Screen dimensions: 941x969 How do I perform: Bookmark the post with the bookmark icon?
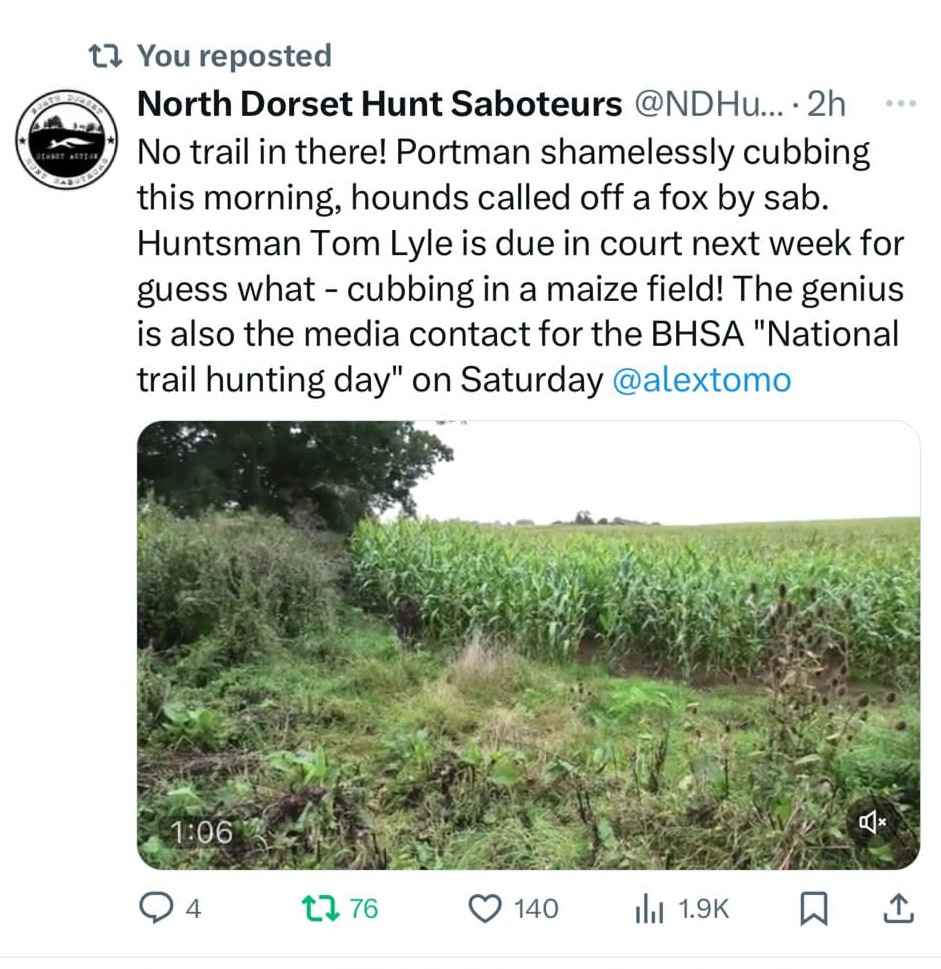[x=814, y=908]
